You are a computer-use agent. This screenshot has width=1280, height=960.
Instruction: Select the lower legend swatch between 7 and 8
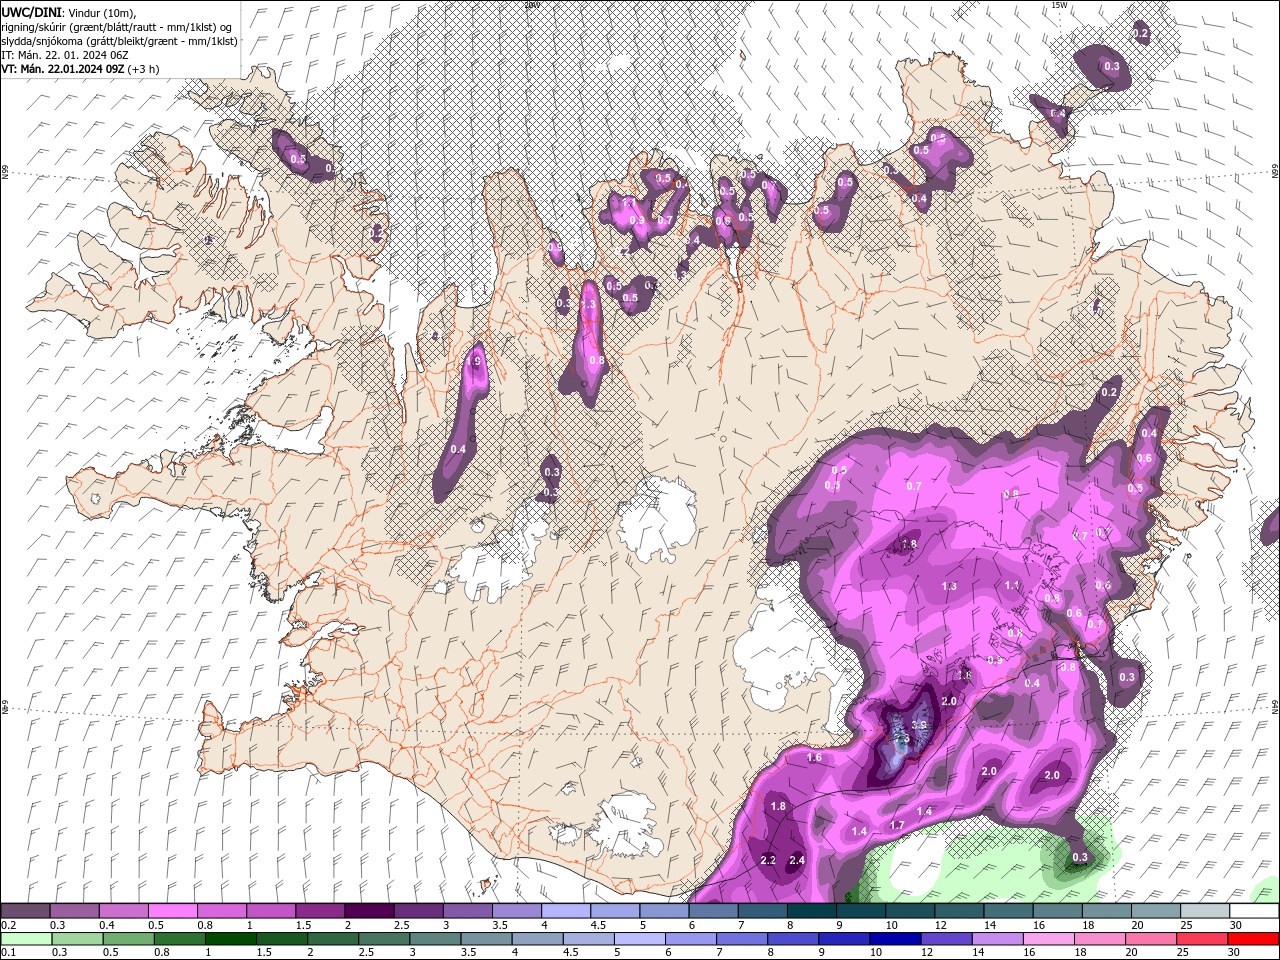[x=741, y=939]
